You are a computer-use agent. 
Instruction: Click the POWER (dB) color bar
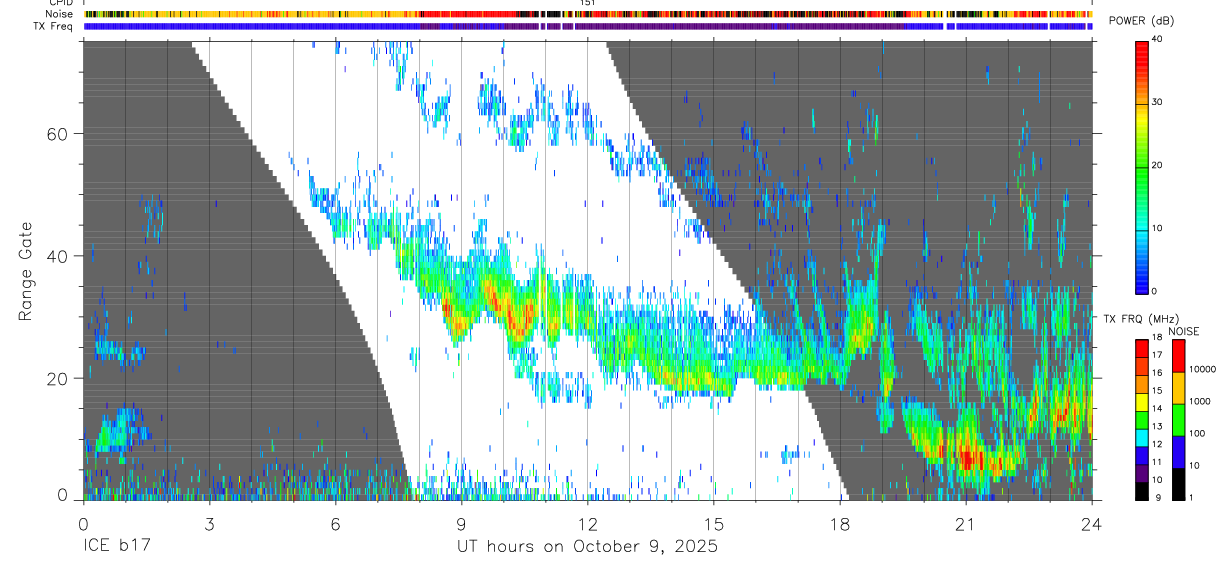(1142, 166)
